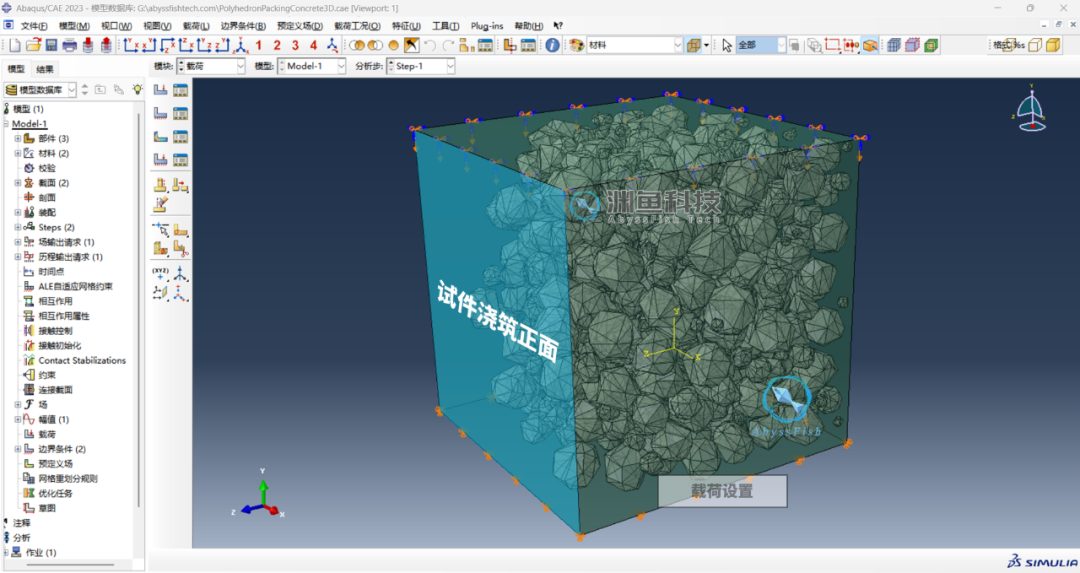
Task: Click the Create Load Case tool
Action: click(160, 160)
